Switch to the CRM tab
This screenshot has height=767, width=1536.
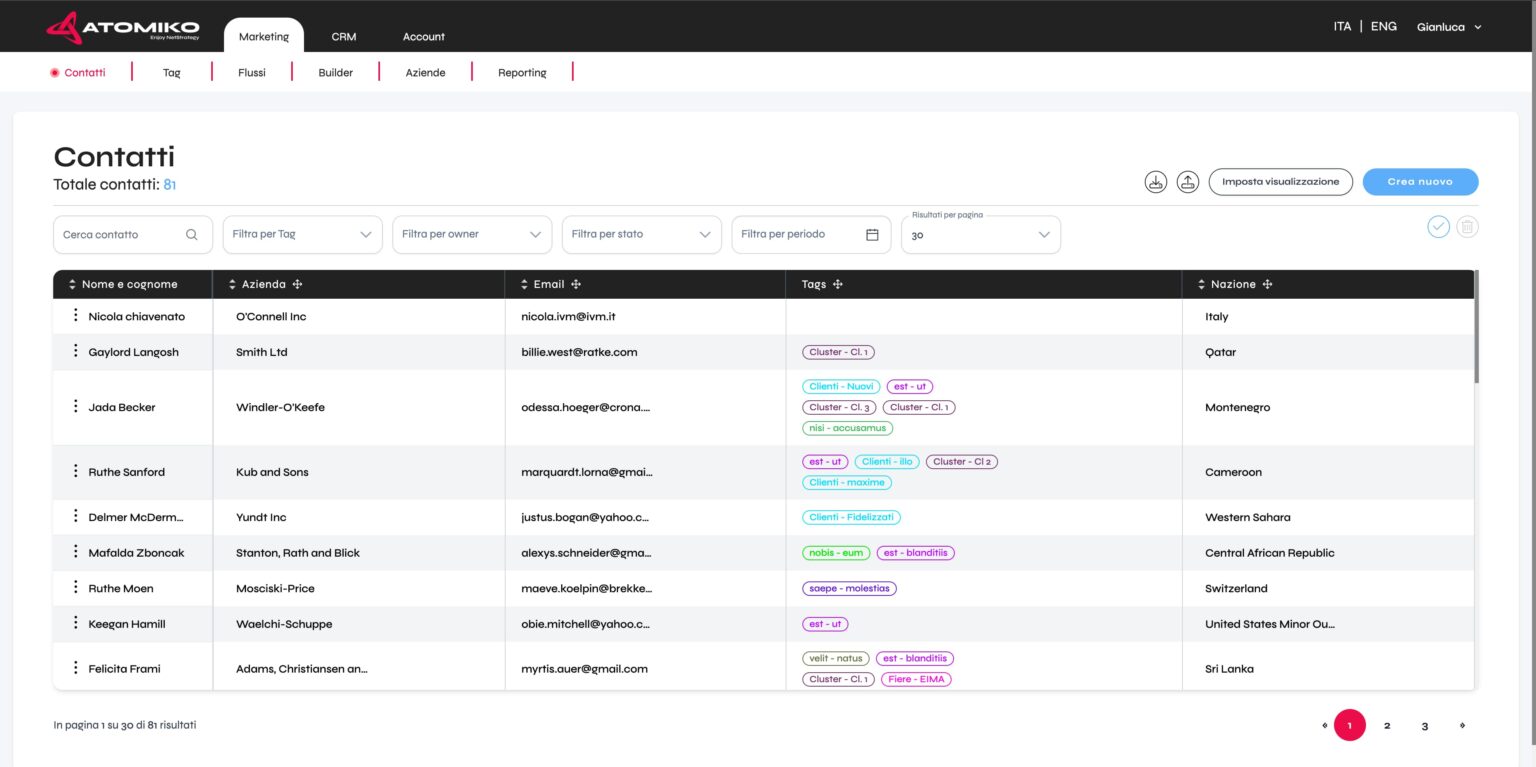click(343, 36)
